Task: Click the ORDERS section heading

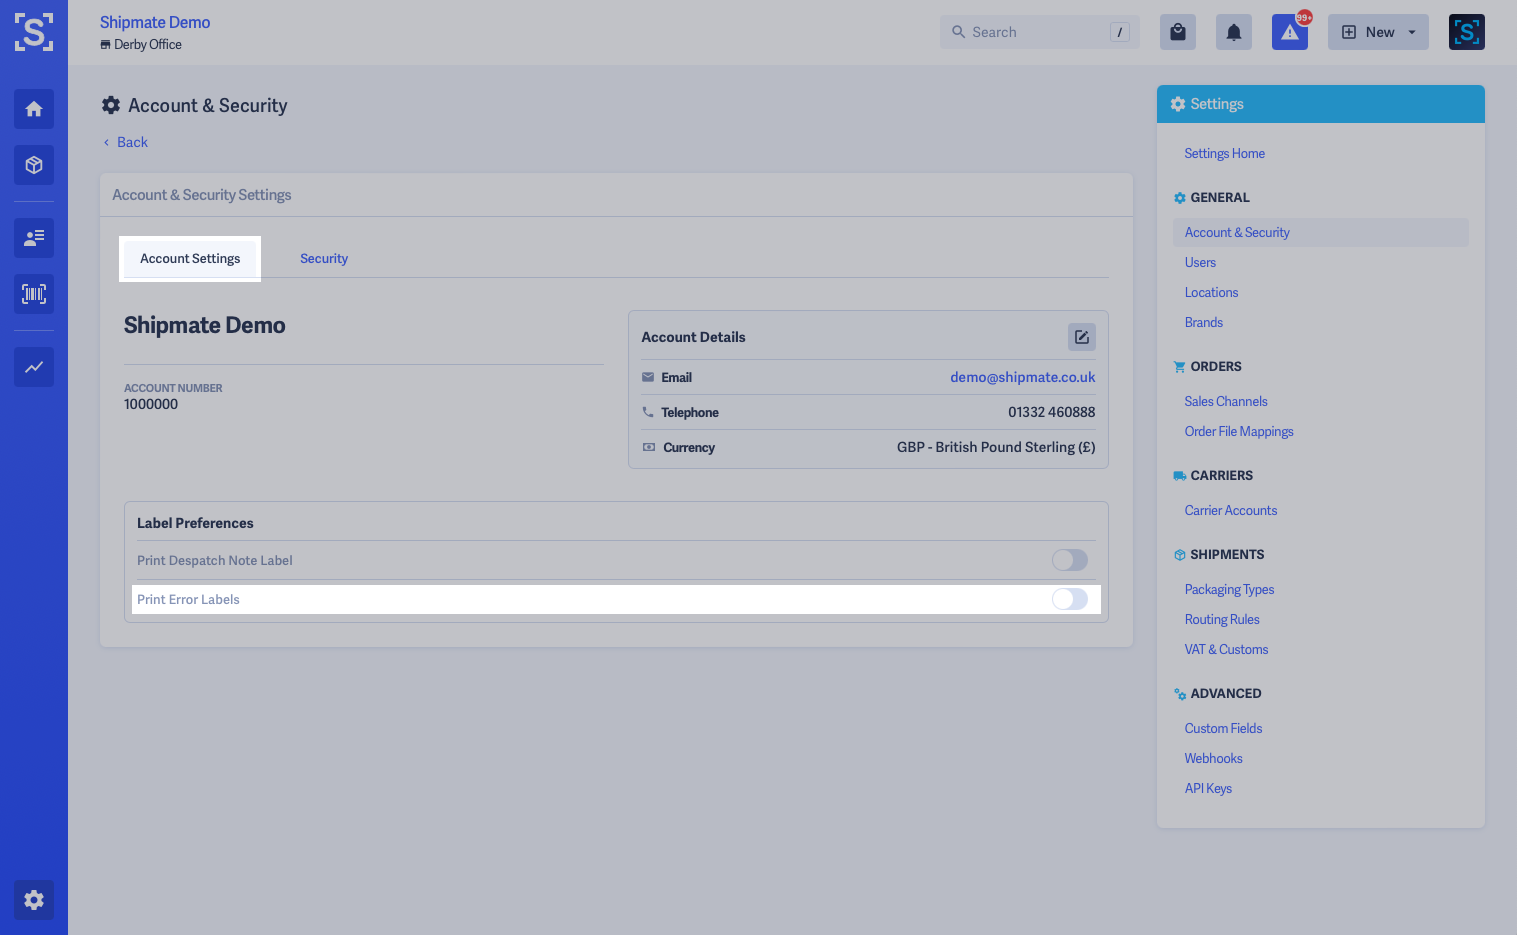Action: point(1215,366)
